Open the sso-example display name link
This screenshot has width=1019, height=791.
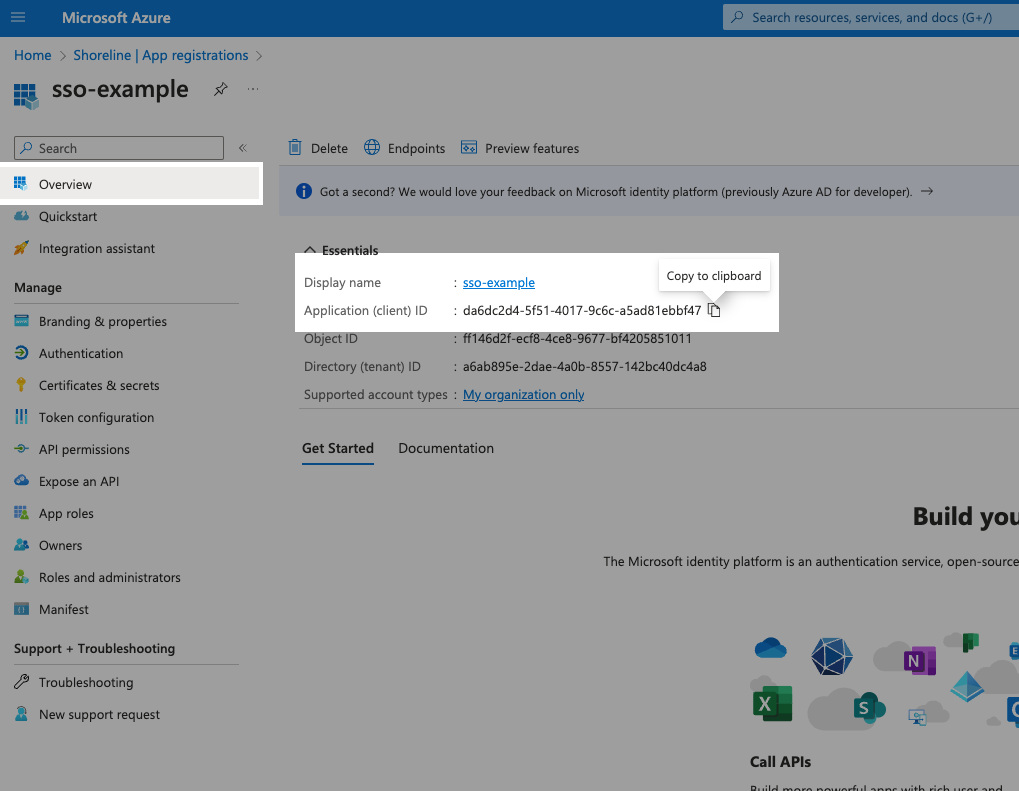coord(498,283)
